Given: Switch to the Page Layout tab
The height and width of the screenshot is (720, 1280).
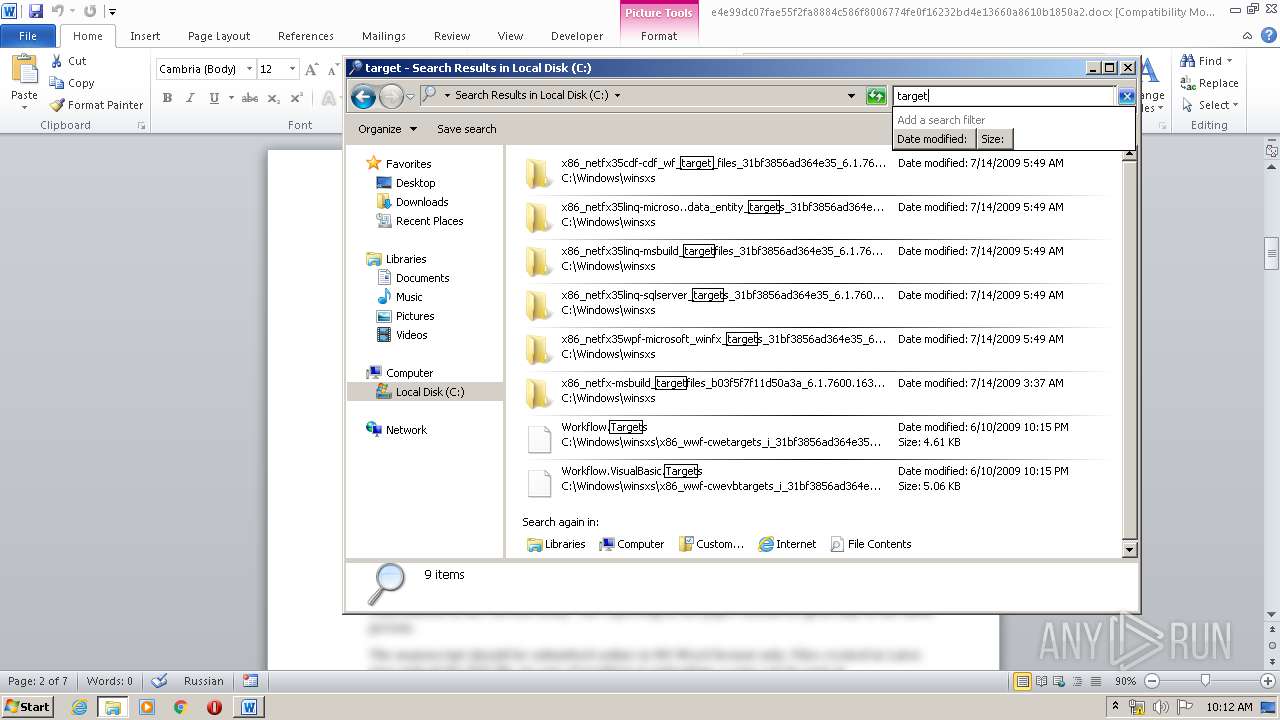Looking at the screenshot, I should 219,36.
